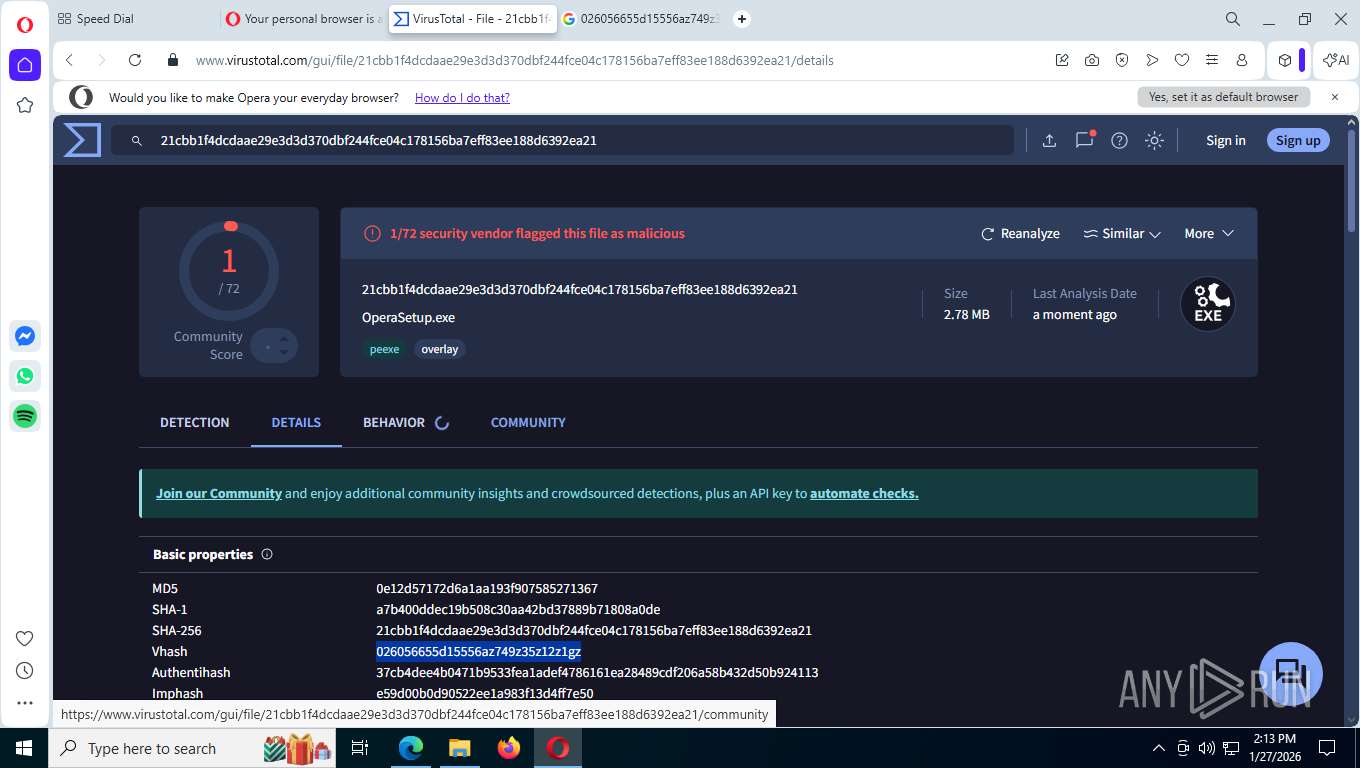Expand the Similar dropdown
Viewport: 1360px width, 768px height.
[x=1122, y=233]
